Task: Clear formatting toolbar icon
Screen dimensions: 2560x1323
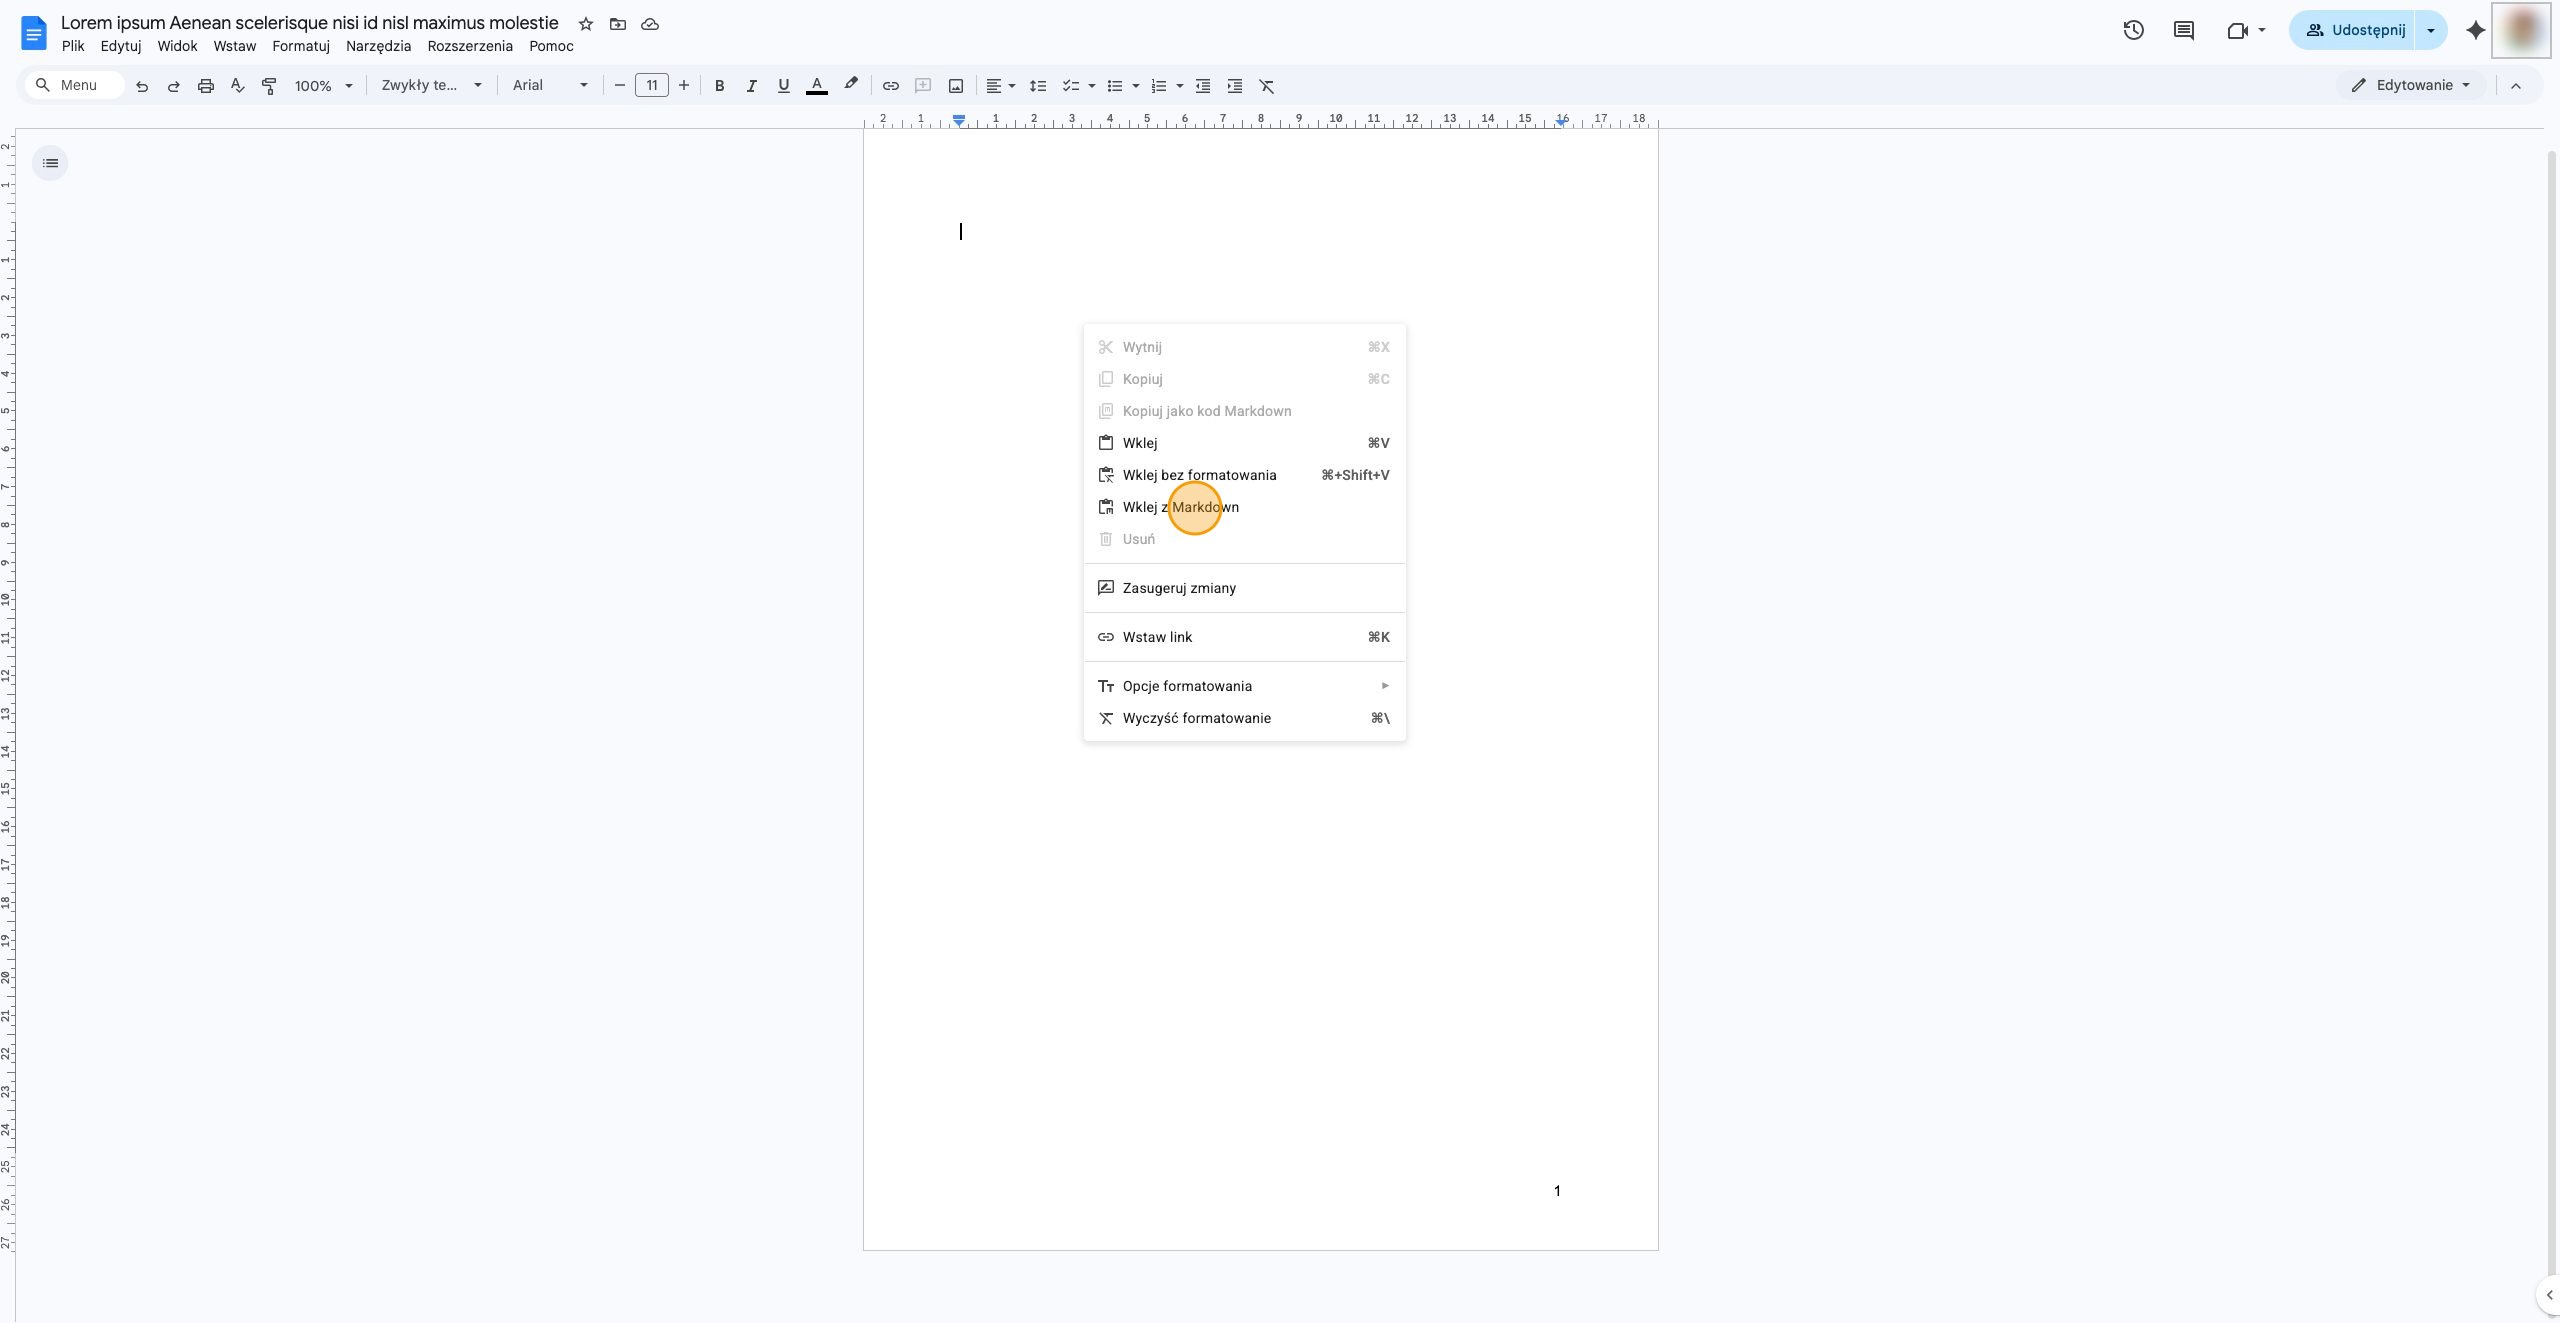Action: point(1267,86)
